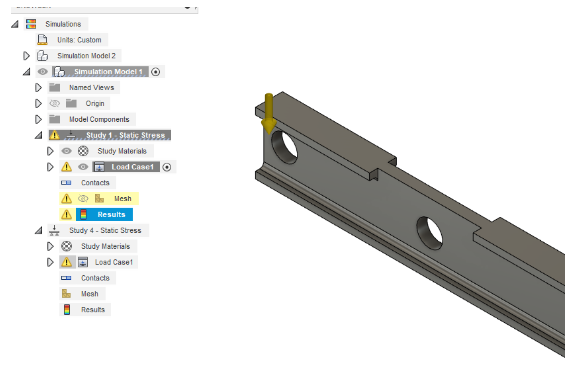Toggle visibility of Simulation Model 1
This screenshot has width=567, height=365.
pos(43,72)
